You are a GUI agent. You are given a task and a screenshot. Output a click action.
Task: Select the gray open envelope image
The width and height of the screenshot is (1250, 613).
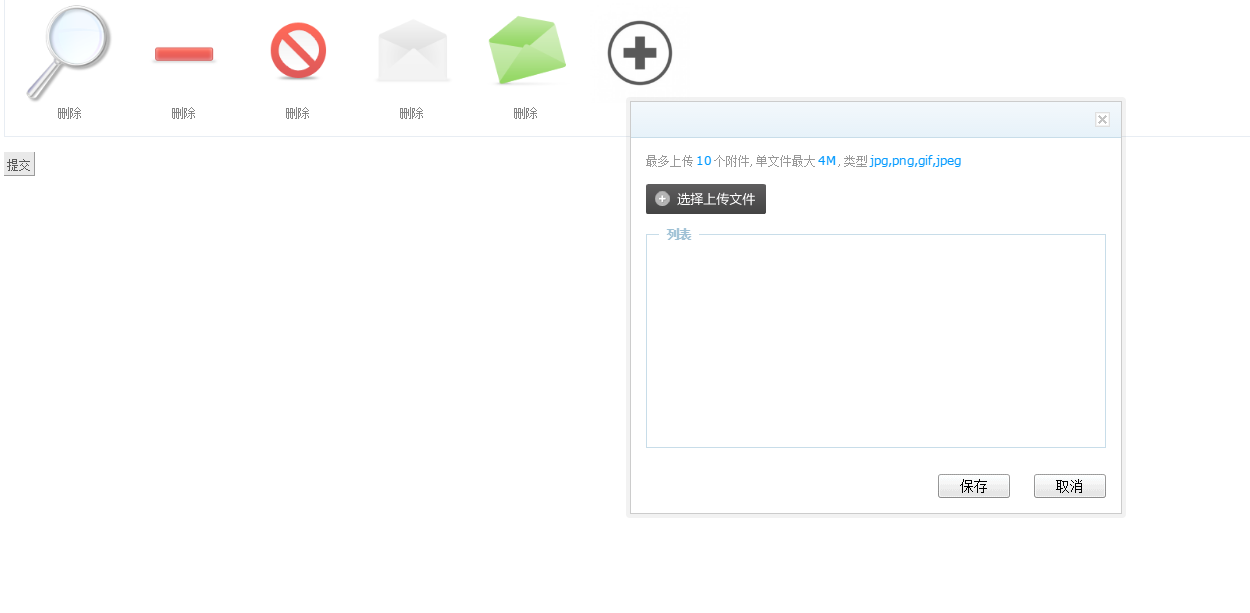(x=412, y=51)
